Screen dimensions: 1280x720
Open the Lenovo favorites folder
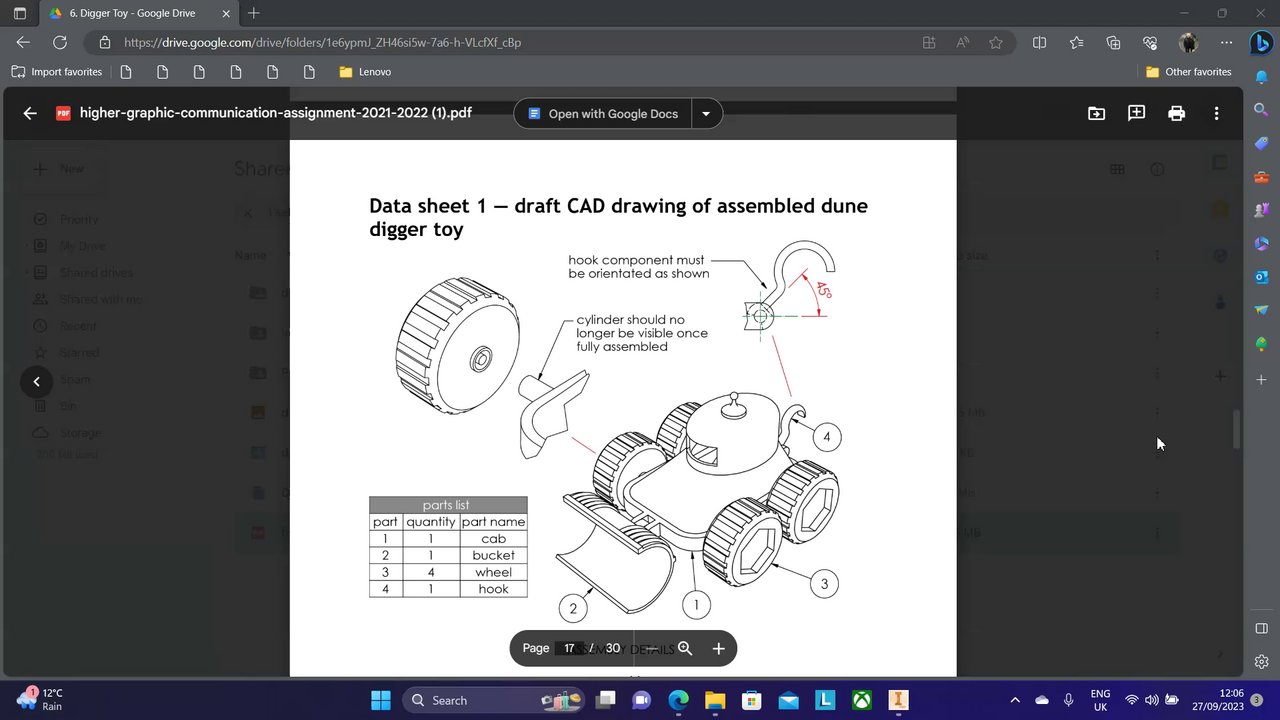(x=365, y=72)
